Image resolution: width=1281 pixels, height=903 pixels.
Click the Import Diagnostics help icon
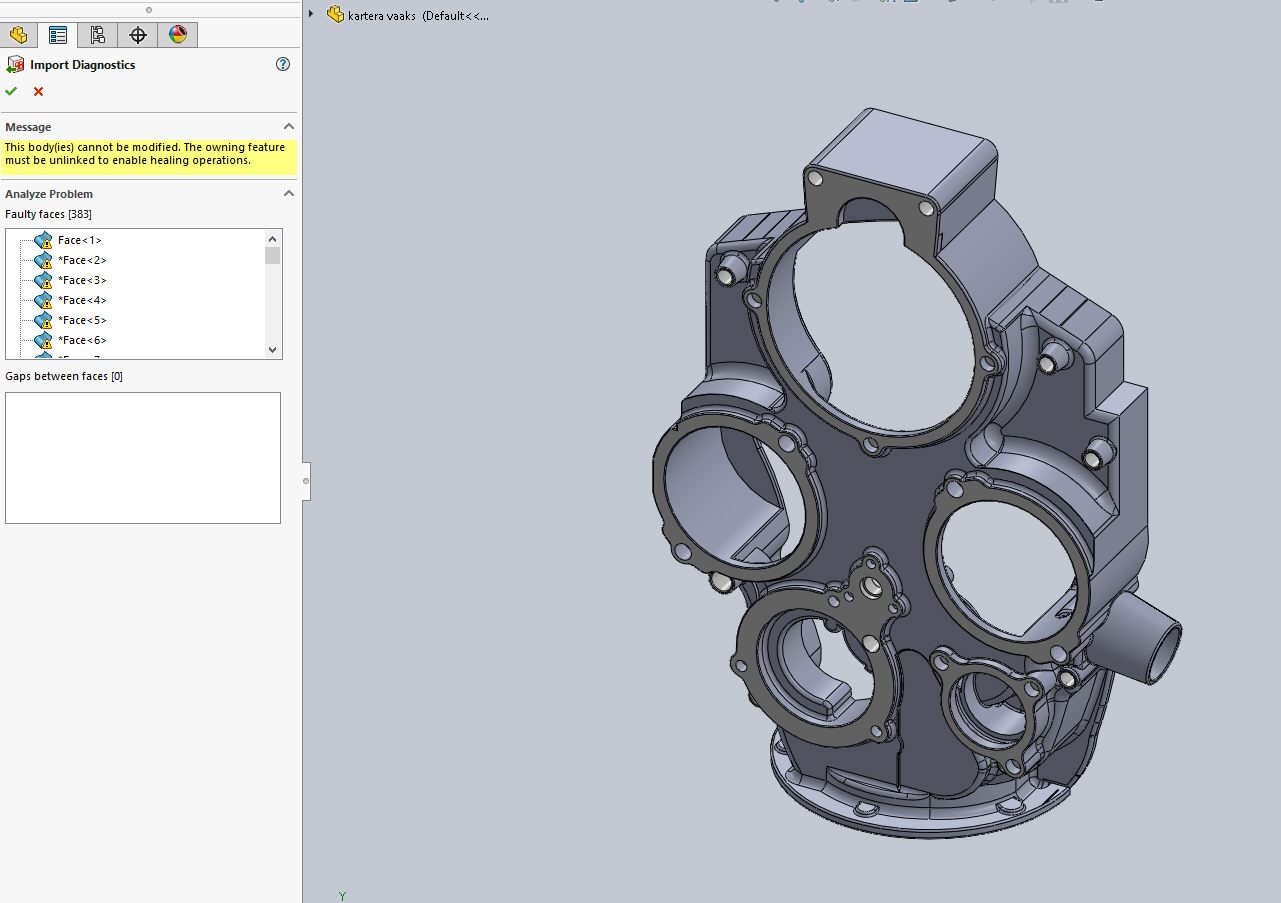point(283,64)
